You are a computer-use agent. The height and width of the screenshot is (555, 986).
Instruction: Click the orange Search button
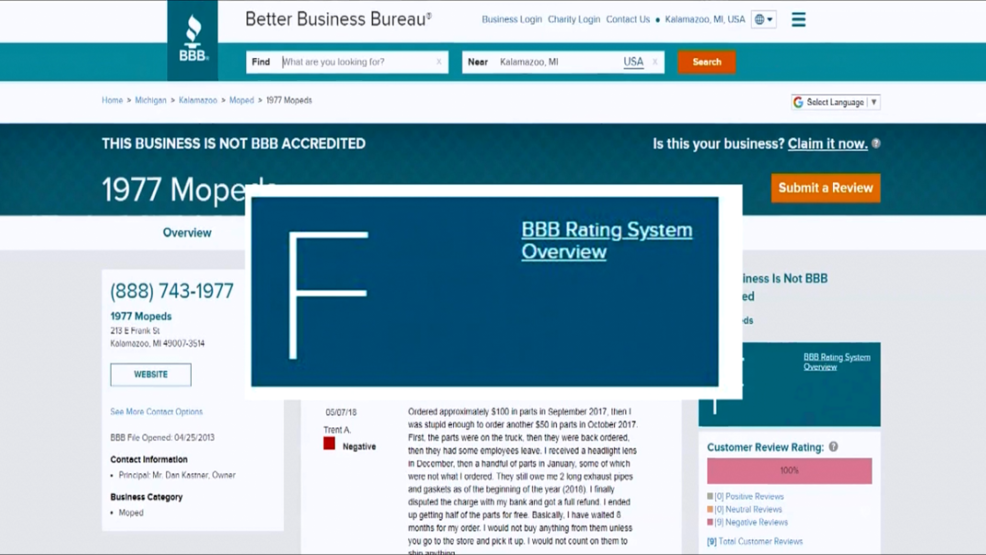[x=707, y=62]
